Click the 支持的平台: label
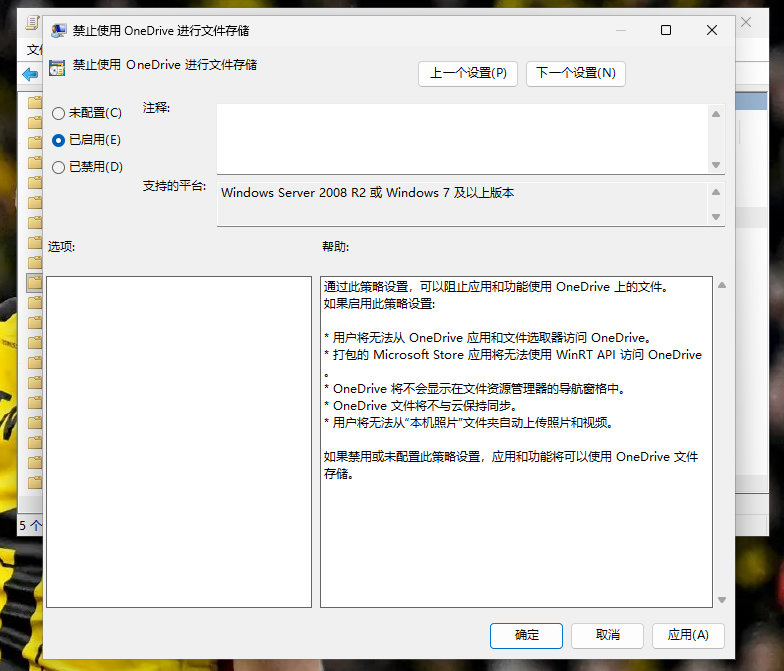Viewport: 784px width, 671px height. click(x=174, y=186)
